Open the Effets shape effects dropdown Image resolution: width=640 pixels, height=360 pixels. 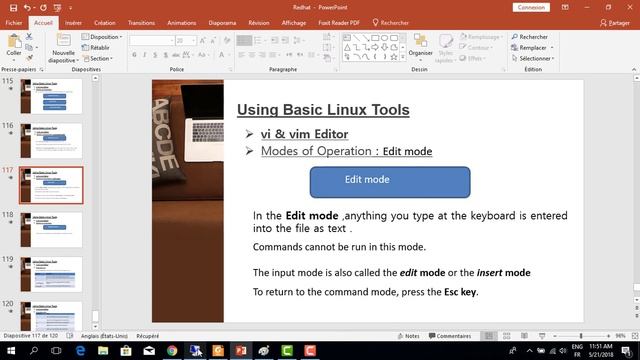[x=473, y=58]
